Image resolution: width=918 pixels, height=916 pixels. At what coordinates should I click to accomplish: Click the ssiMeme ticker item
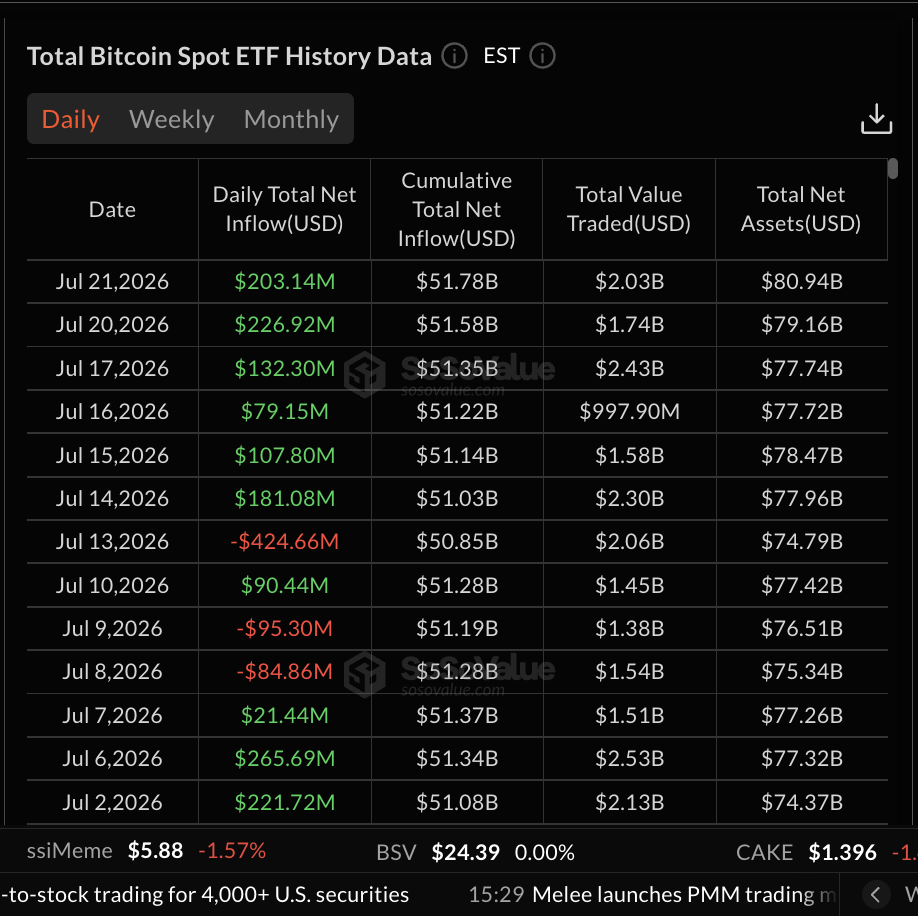(x=146, y=850)
